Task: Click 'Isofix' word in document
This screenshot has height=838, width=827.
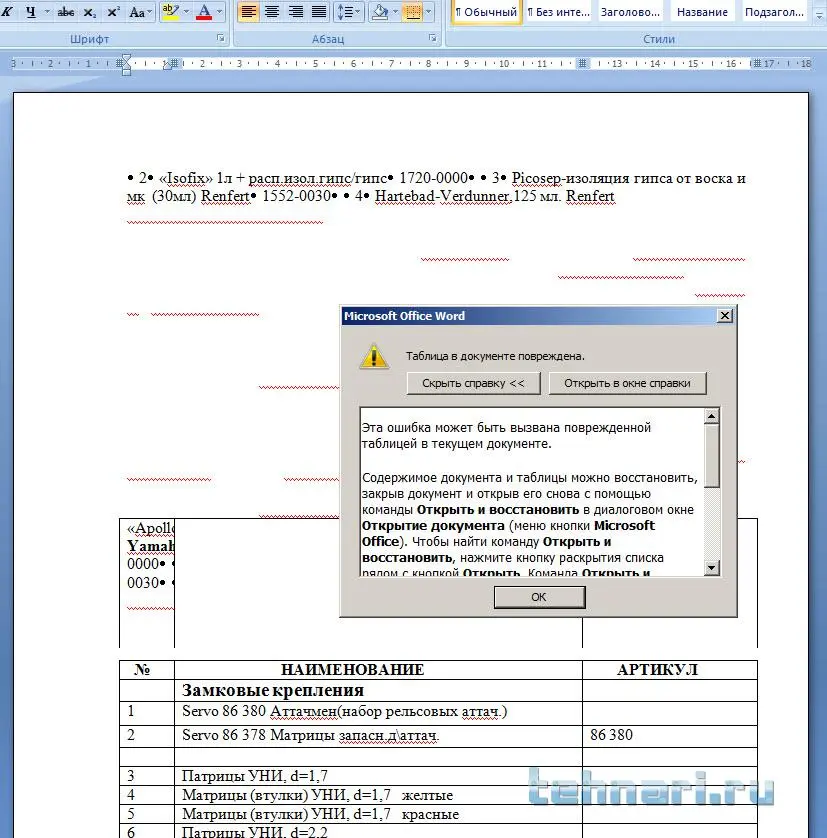Action: click(186, 178)
